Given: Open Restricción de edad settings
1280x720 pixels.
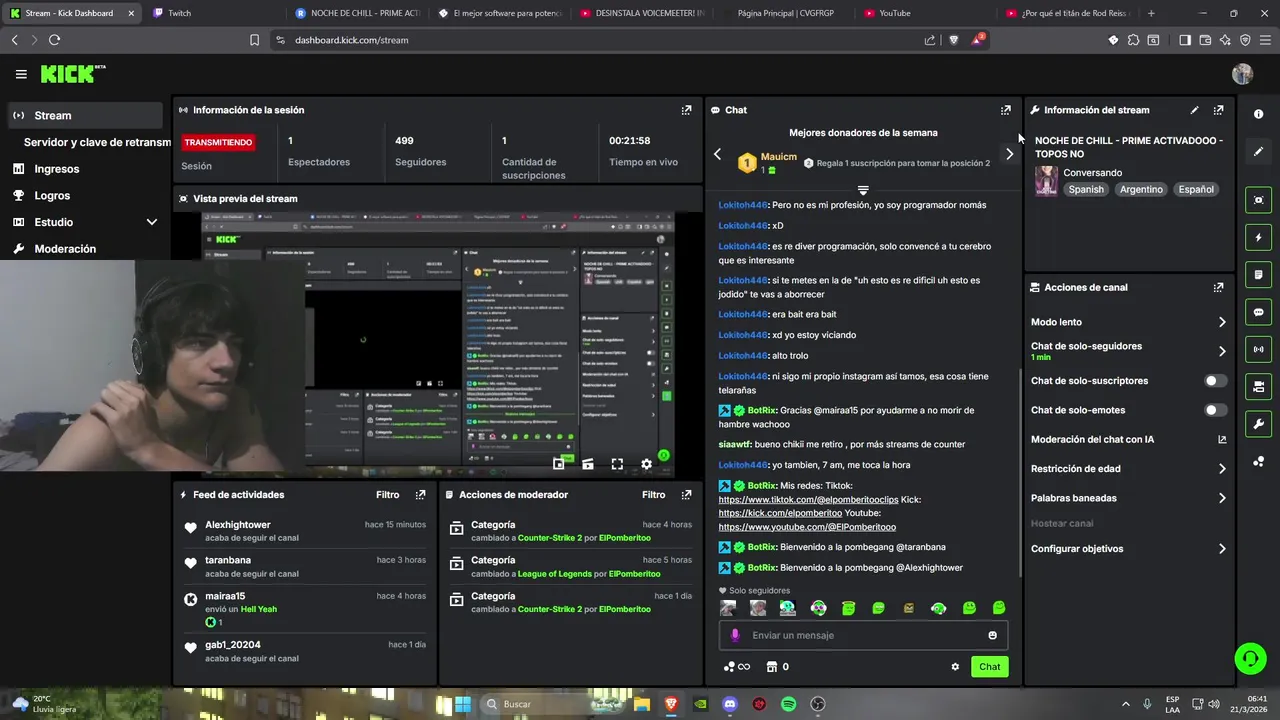Looking at the screenshot, I should click(x=1128, y=469).
